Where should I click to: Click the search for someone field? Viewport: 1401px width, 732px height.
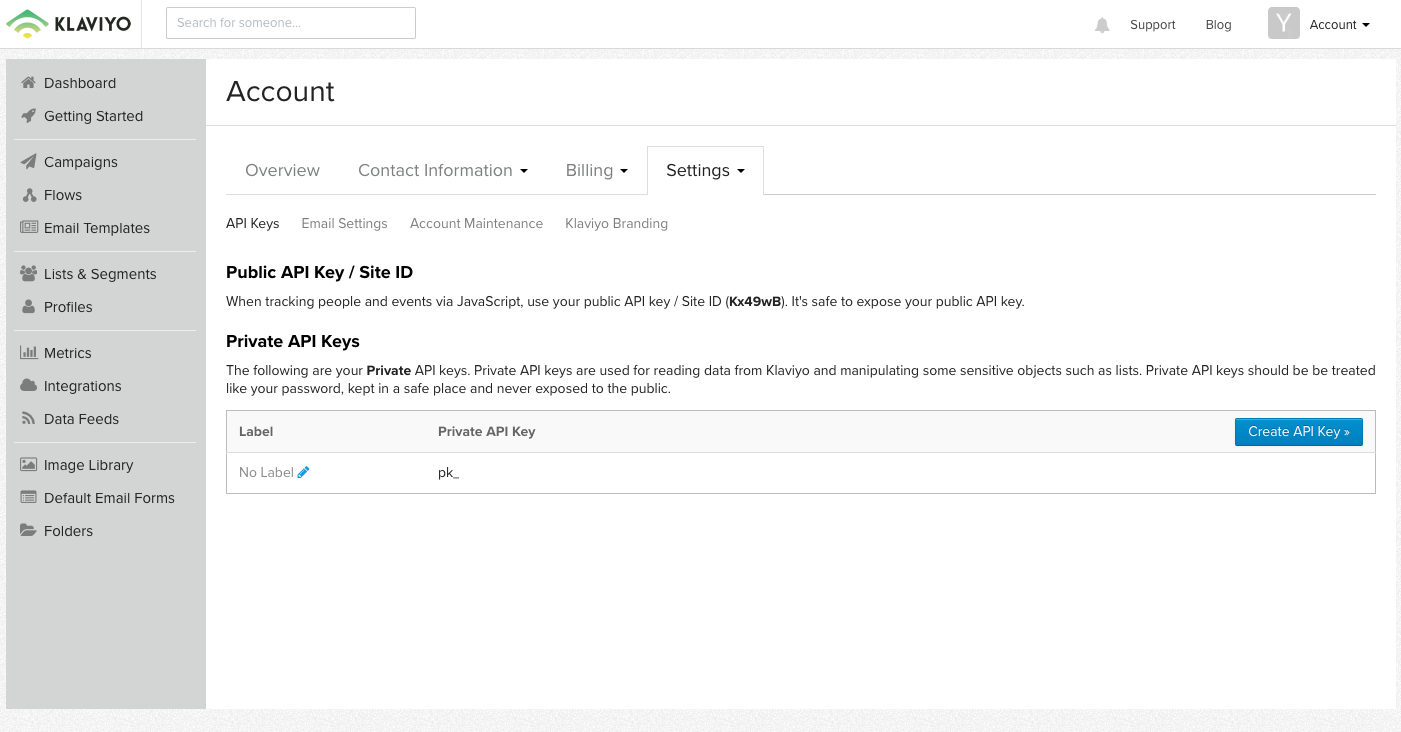291,22
